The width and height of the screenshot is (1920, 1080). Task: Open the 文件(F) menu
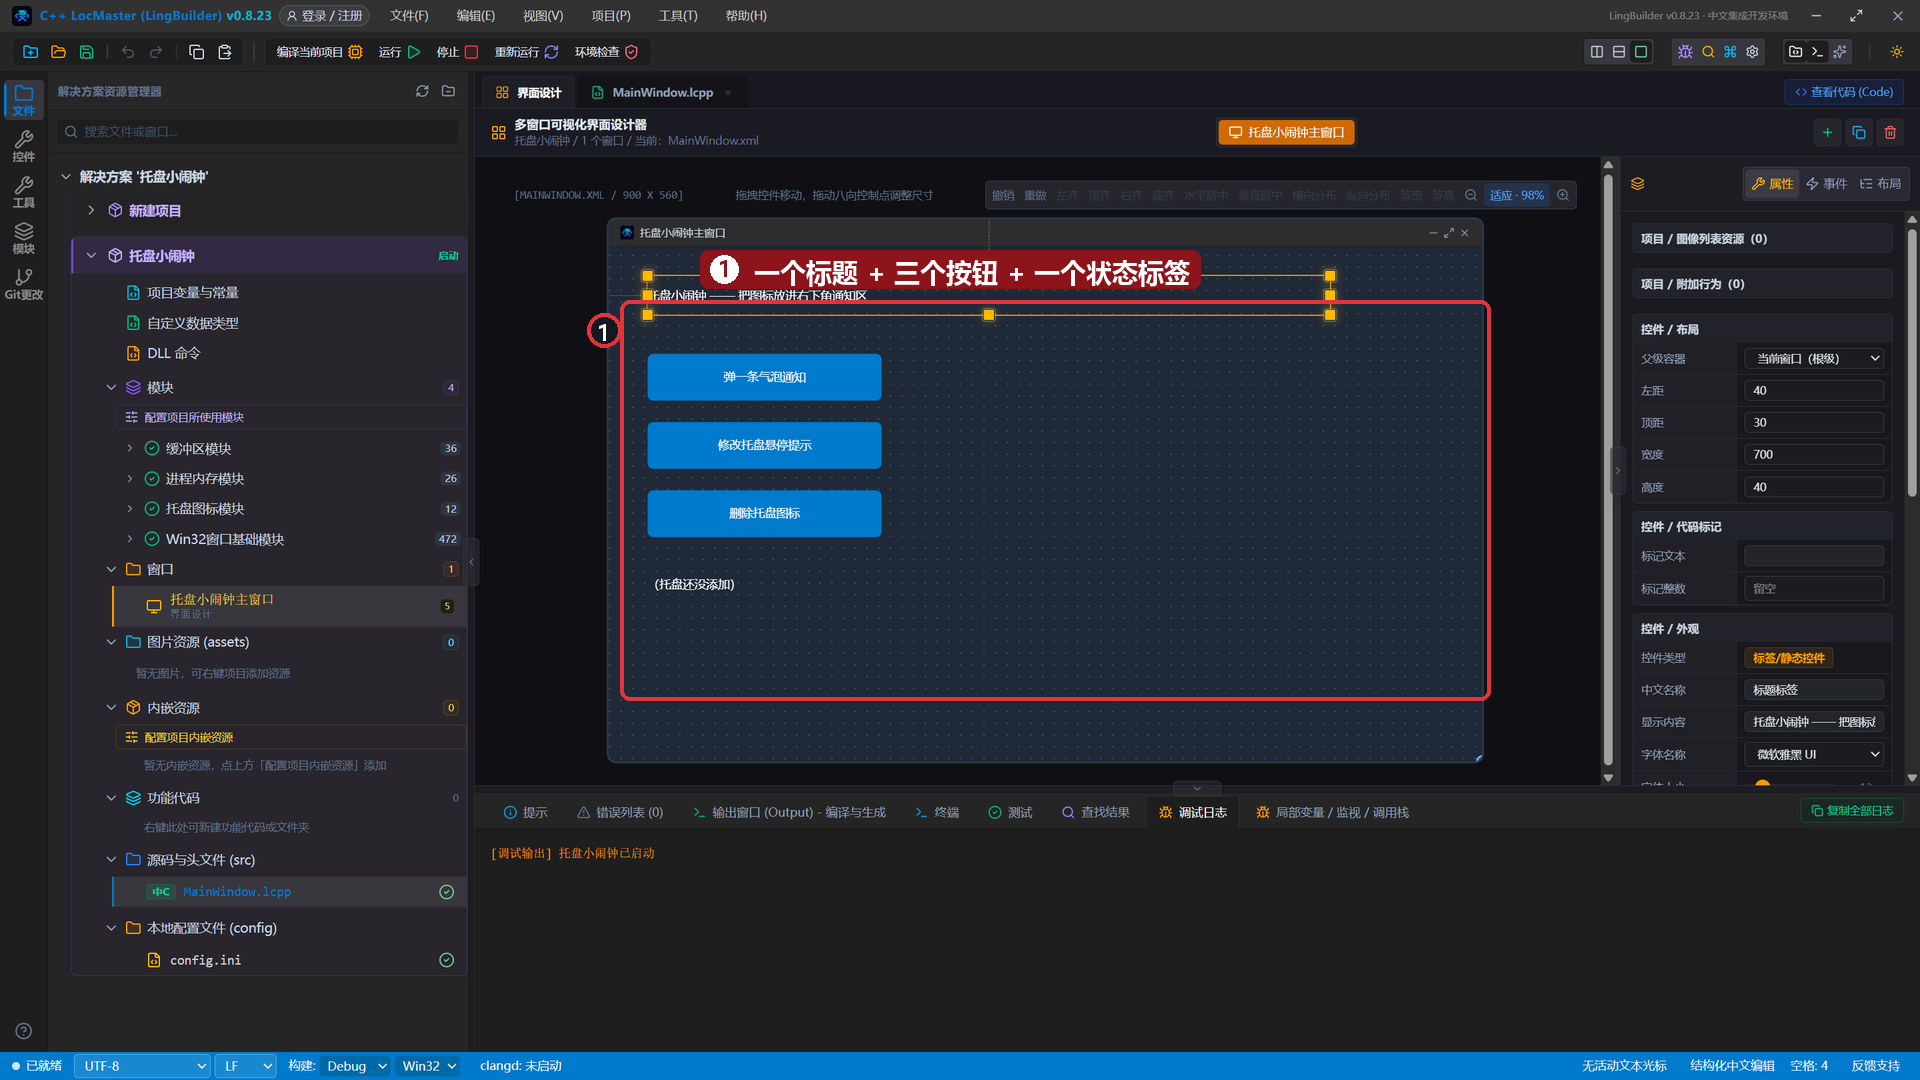pyautogui.click(x=409, y=16)
